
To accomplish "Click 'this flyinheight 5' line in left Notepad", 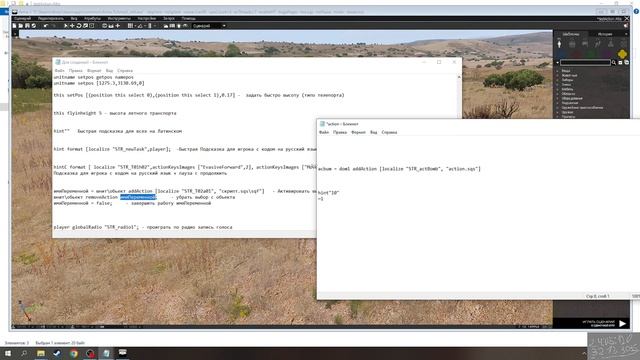I will click(115, 113).
